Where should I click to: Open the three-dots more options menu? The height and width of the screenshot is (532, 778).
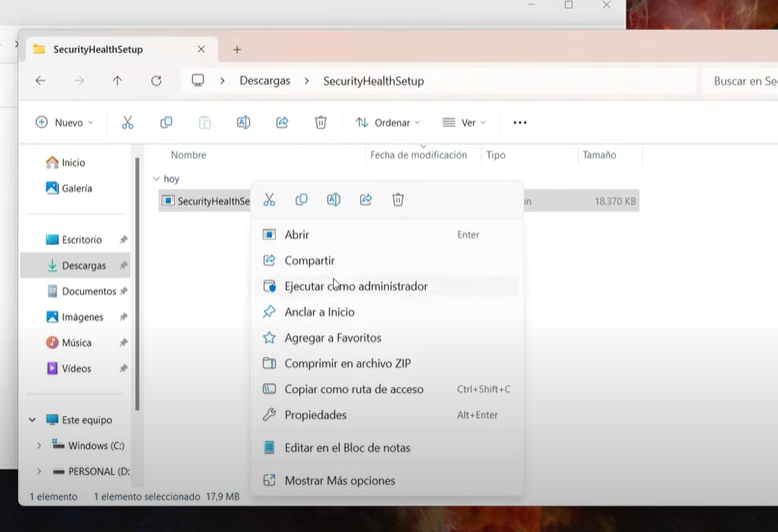tap(519, 123)
